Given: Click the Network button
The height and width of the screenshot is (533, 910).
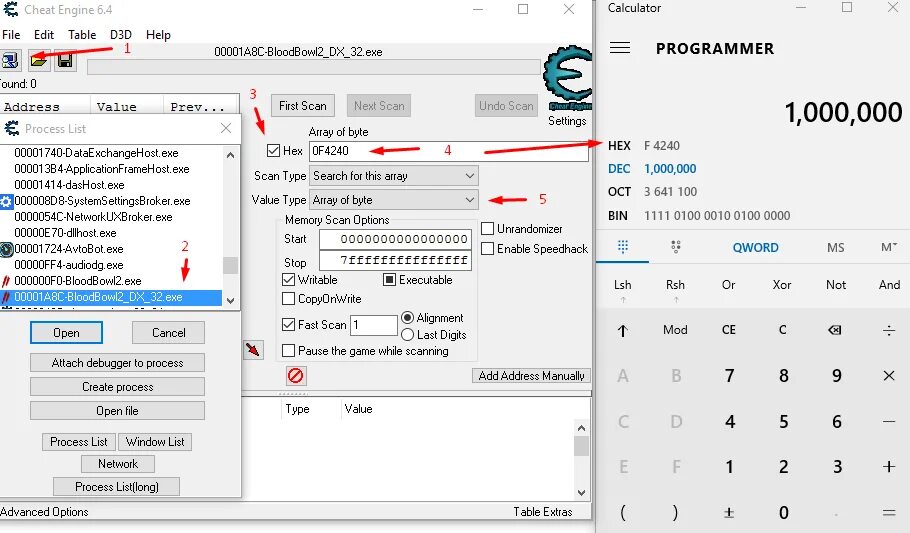Looking at the screenshot, I should tap(118, 464).
